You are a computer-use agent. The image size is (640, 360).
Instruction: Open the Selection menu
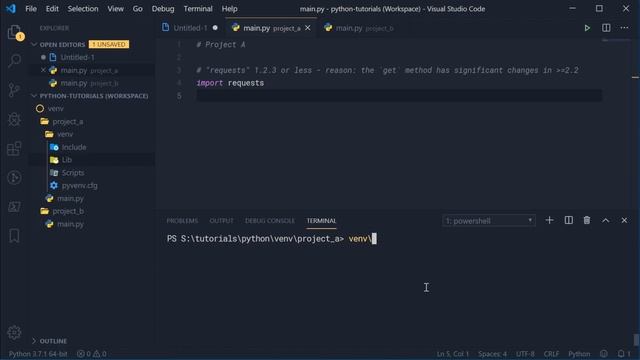(x=83, y=9)
